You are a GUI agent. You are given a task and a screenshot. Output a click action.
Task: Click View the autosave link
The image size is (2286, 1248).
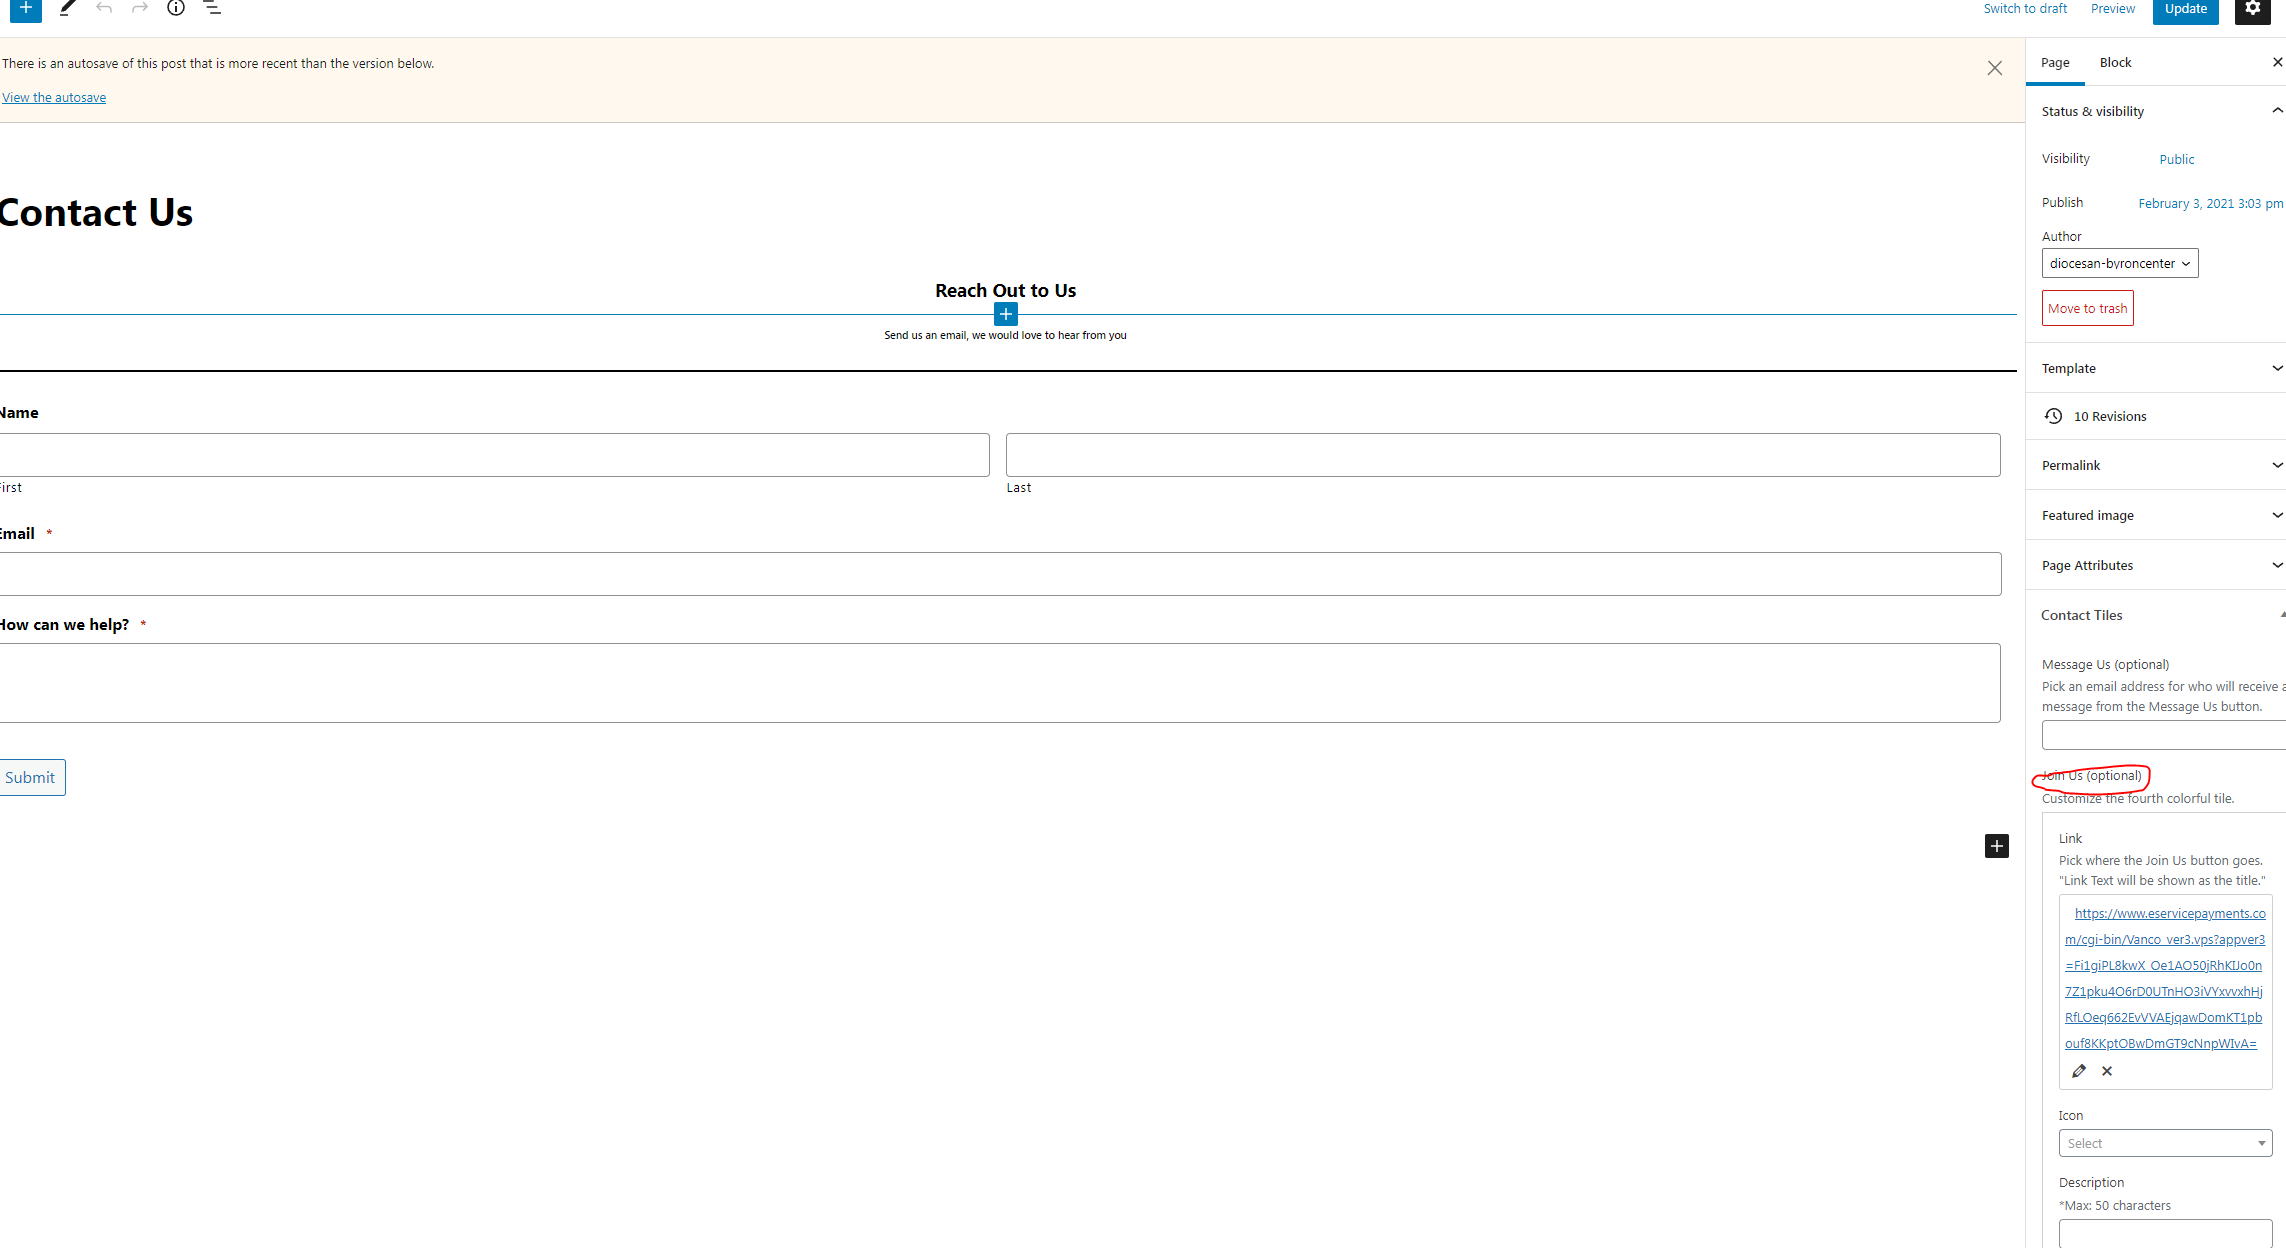tap(54, 97)
